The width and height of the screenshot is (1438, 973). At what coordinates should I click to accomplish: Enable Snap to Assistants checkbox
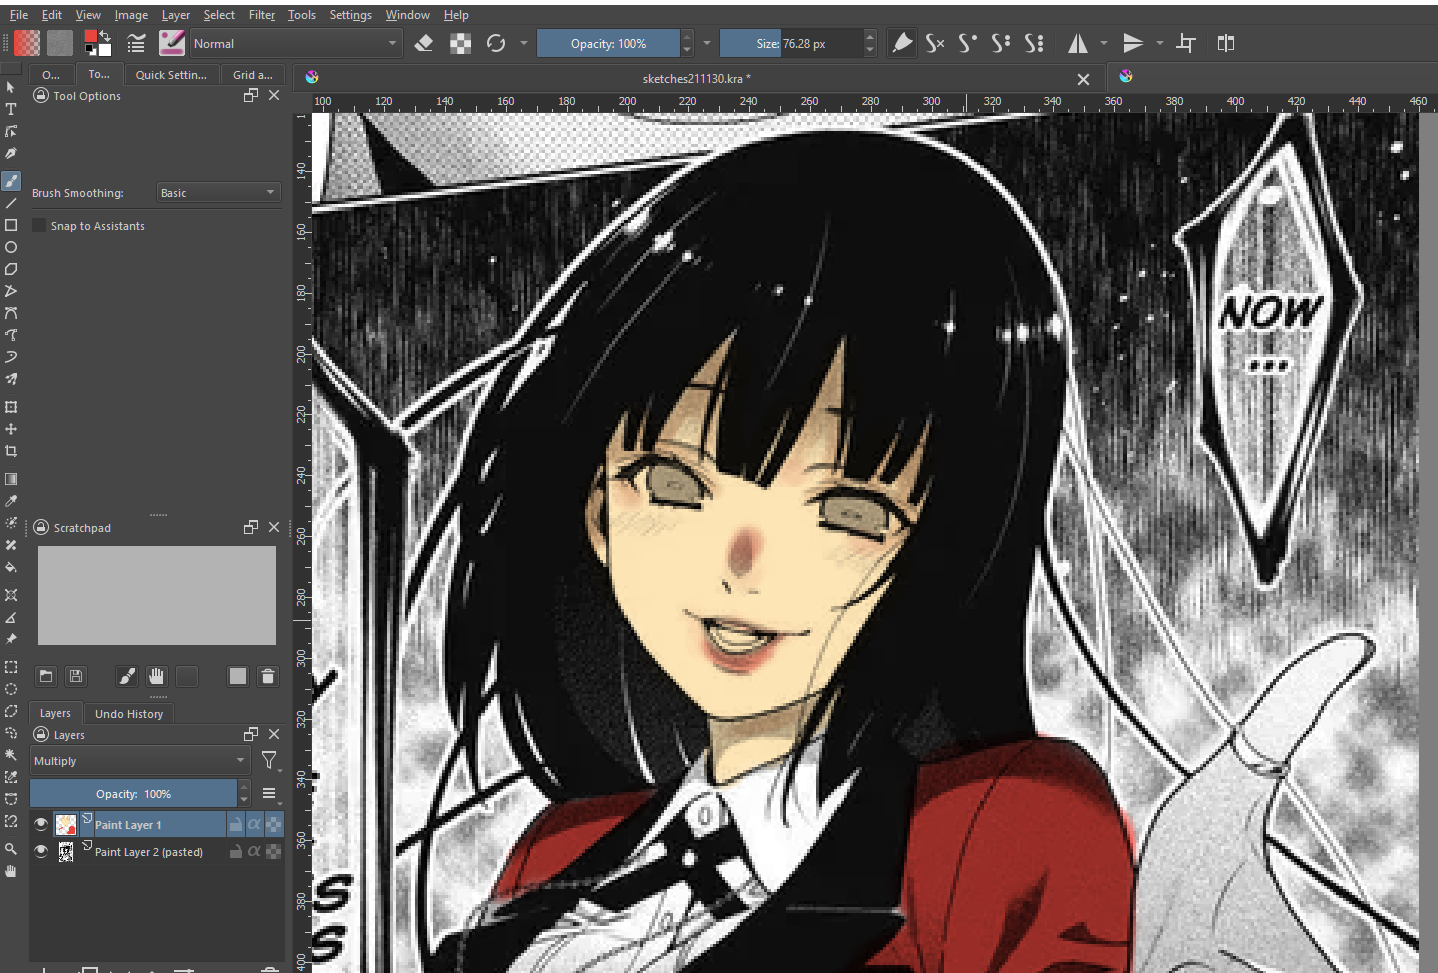click(40, 226)
